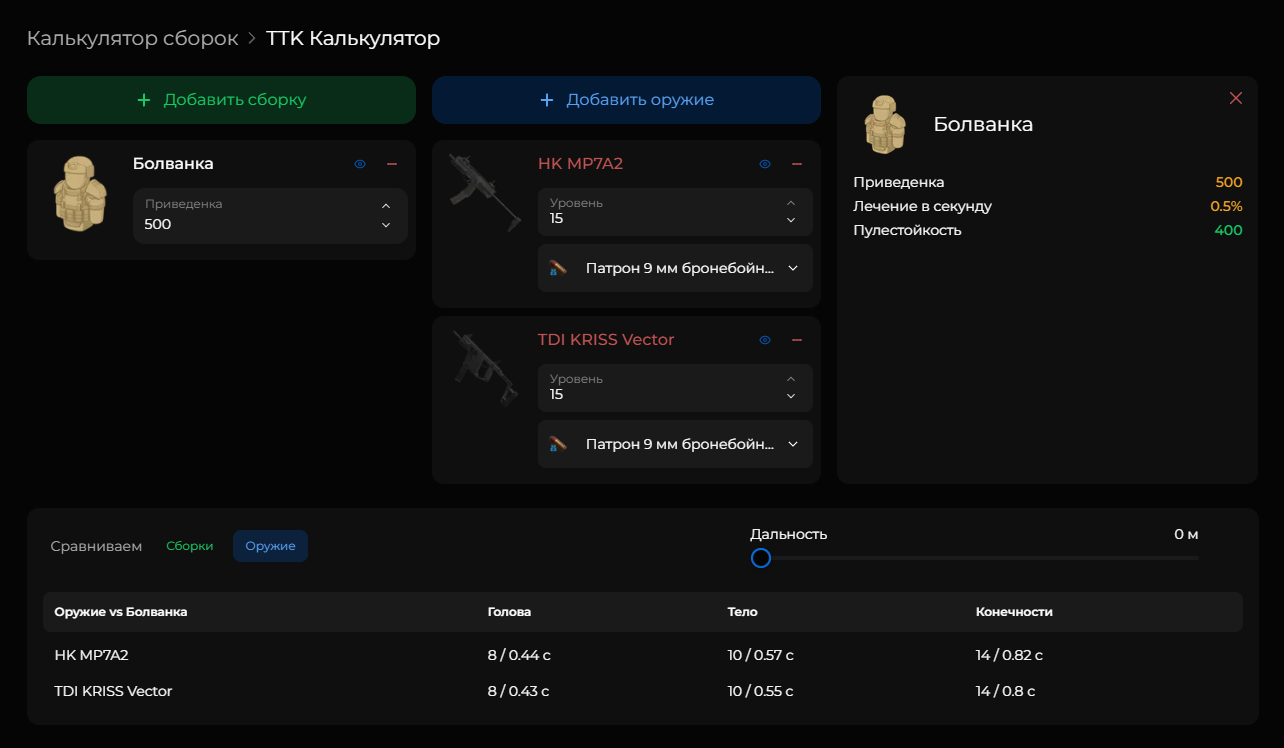Viewport: 1284px width, 748px height.
Task: Toggle visibility of the Болванка build
Action: [x=360, y=164]
